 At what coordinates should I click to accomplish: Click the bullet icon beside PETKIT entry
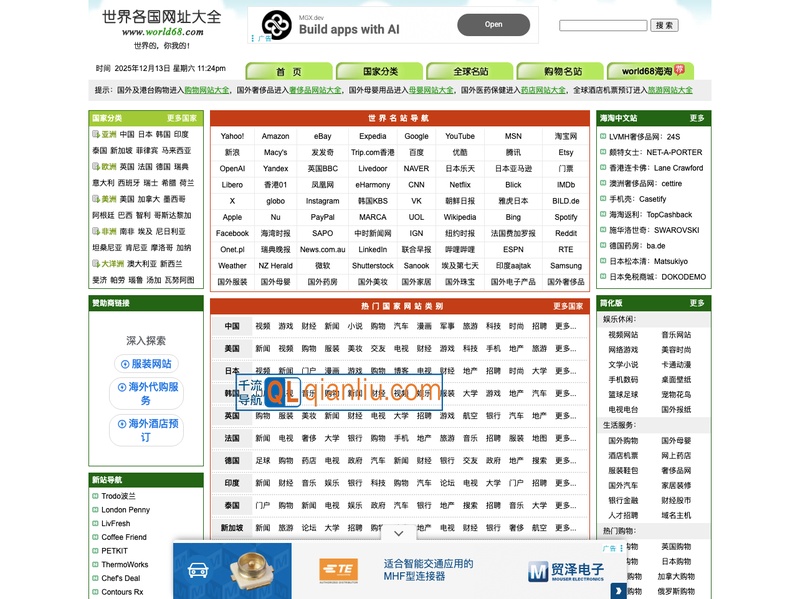click(x=95, y=551)
